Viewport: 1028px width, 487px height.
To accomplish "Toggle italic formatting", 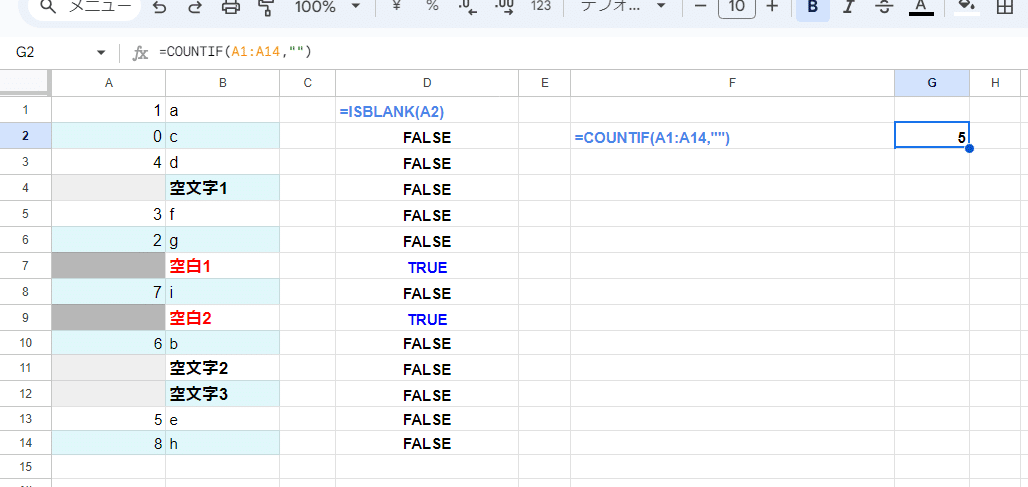I will (849, 7).
